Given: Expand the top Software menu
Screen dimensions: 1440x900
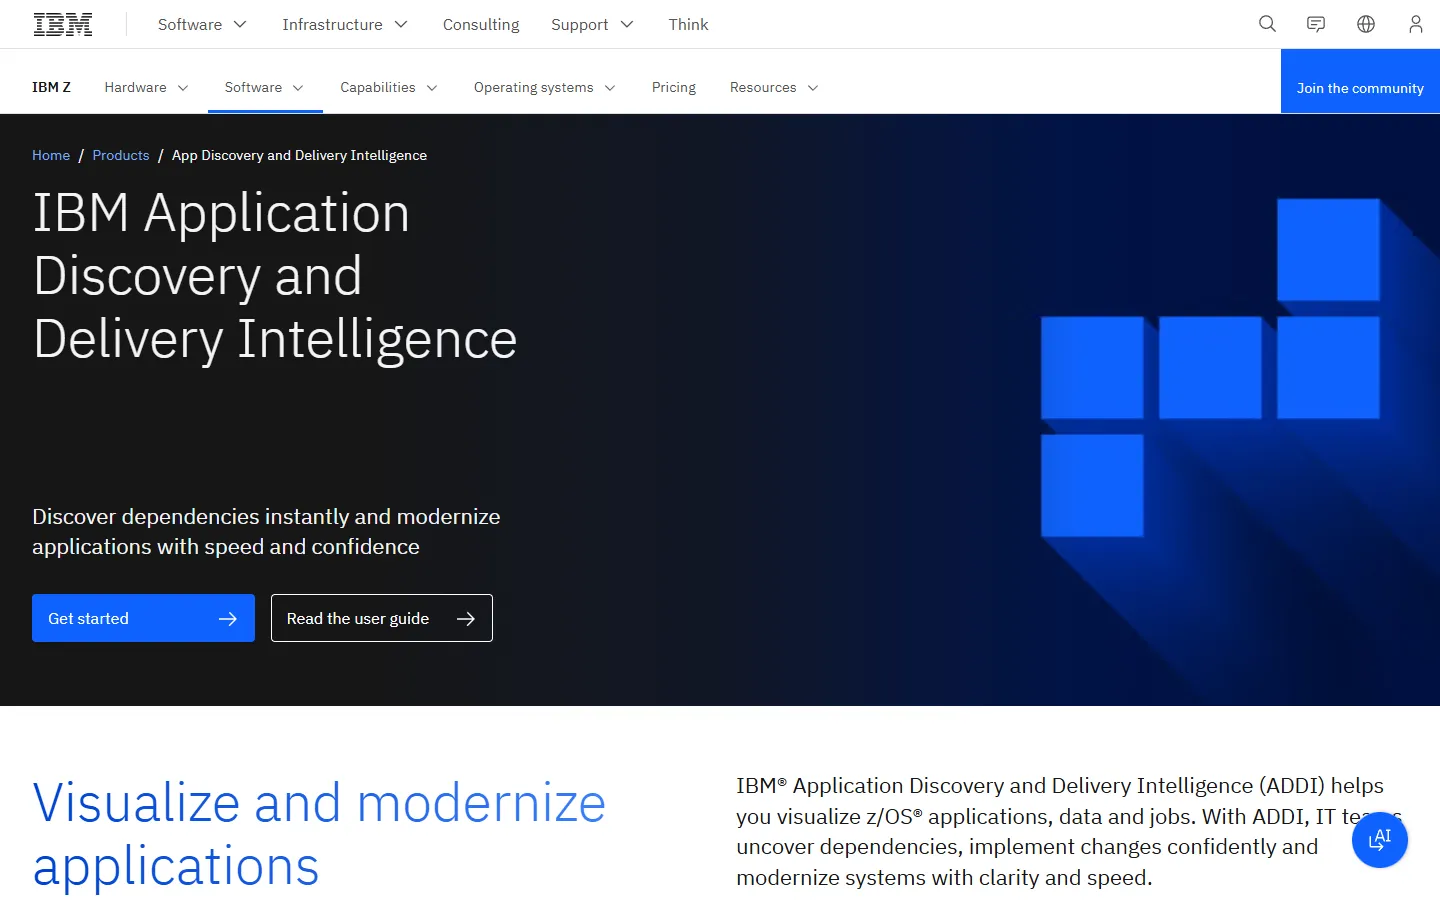Looking at the screenshot, I should (x=202, y=24).
